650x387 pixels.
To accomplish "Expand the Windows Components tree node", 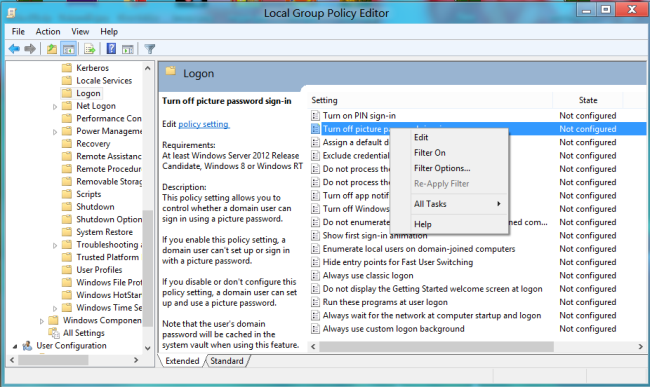I will tap(41, 321).
